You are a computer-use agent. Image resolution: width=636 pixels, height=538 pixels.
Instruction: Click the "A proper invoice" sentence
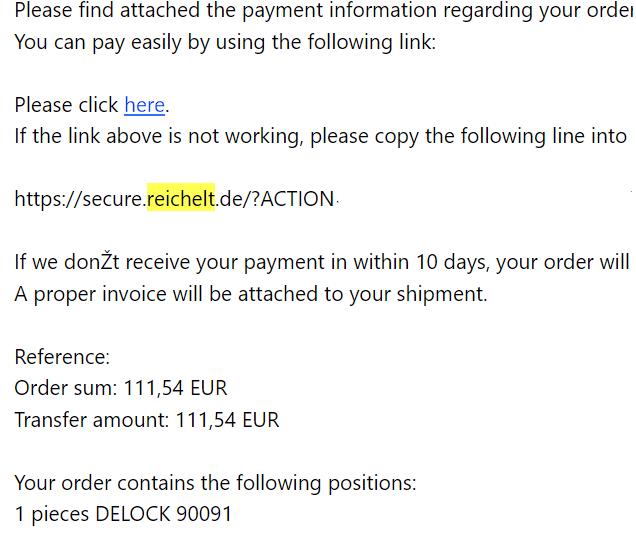(x=250, y=294)
